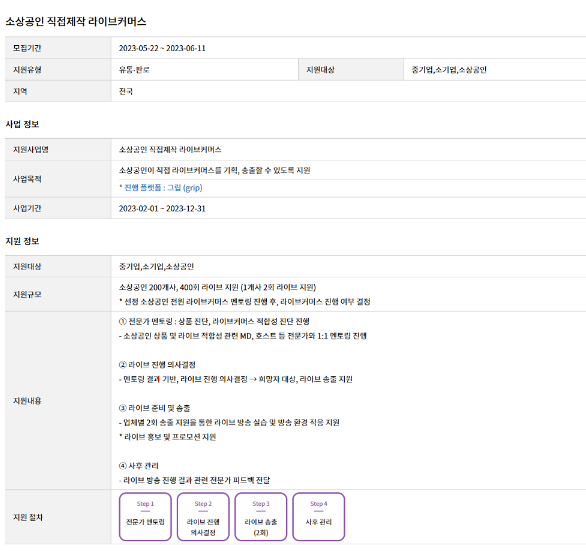The image size is (586, 555).
Task: Select the 전국 region value
Action: (126, 91)
